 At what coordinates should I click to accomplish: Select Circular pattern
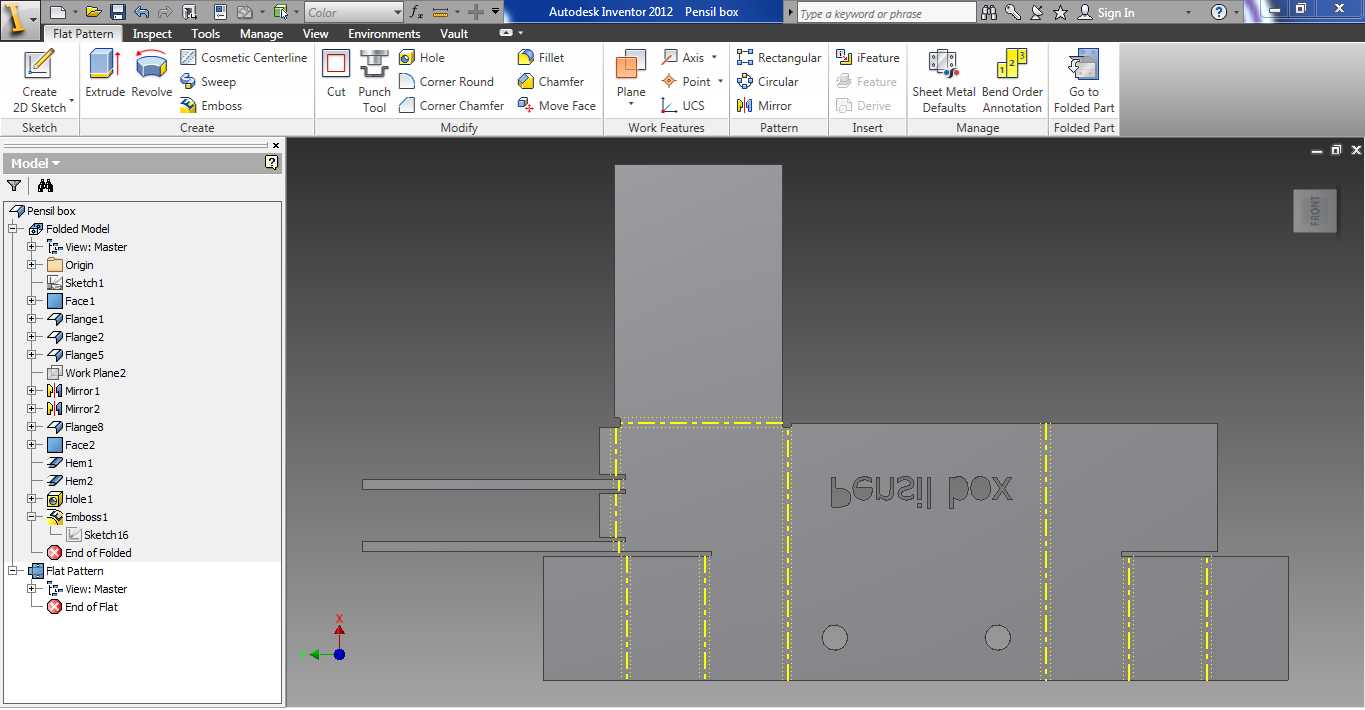[x=767, y=81]
